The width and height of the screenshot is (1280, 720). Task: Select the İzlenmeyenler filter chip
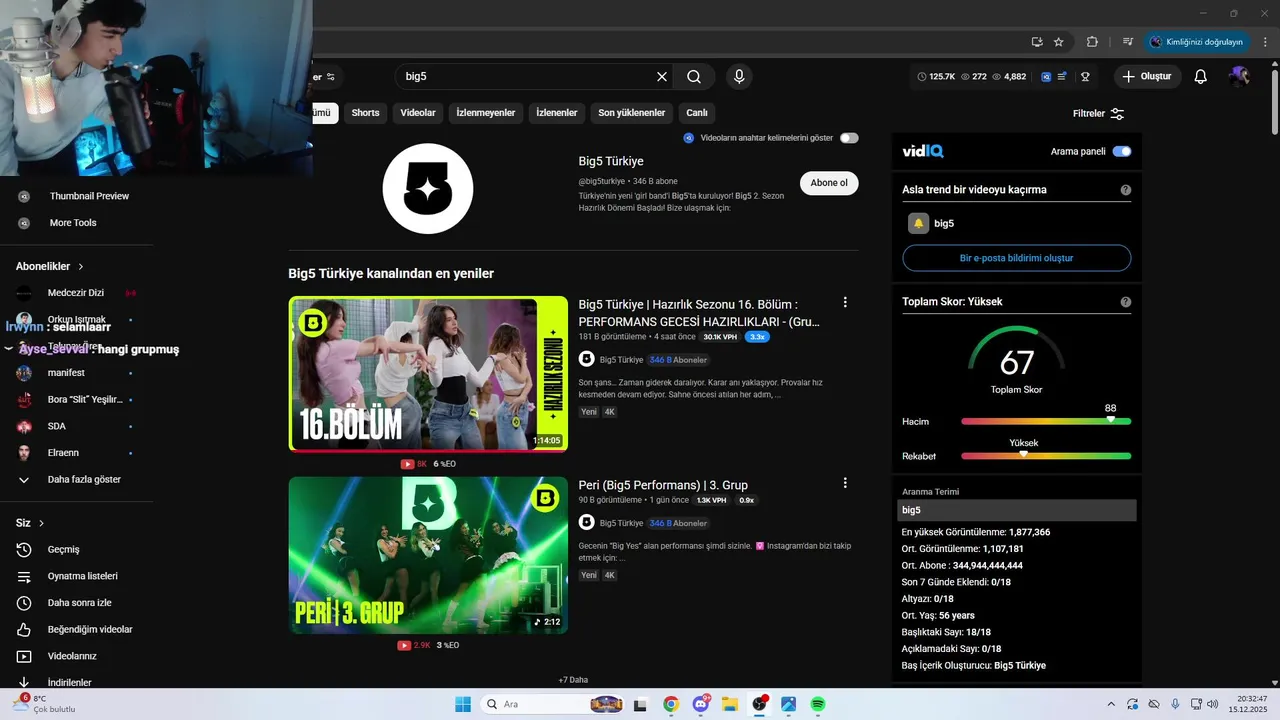[486, 113]
